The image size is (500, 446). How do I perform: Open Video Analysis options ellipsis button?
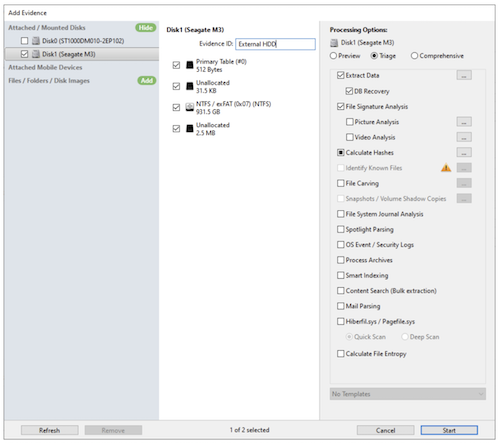click(464, 137)
